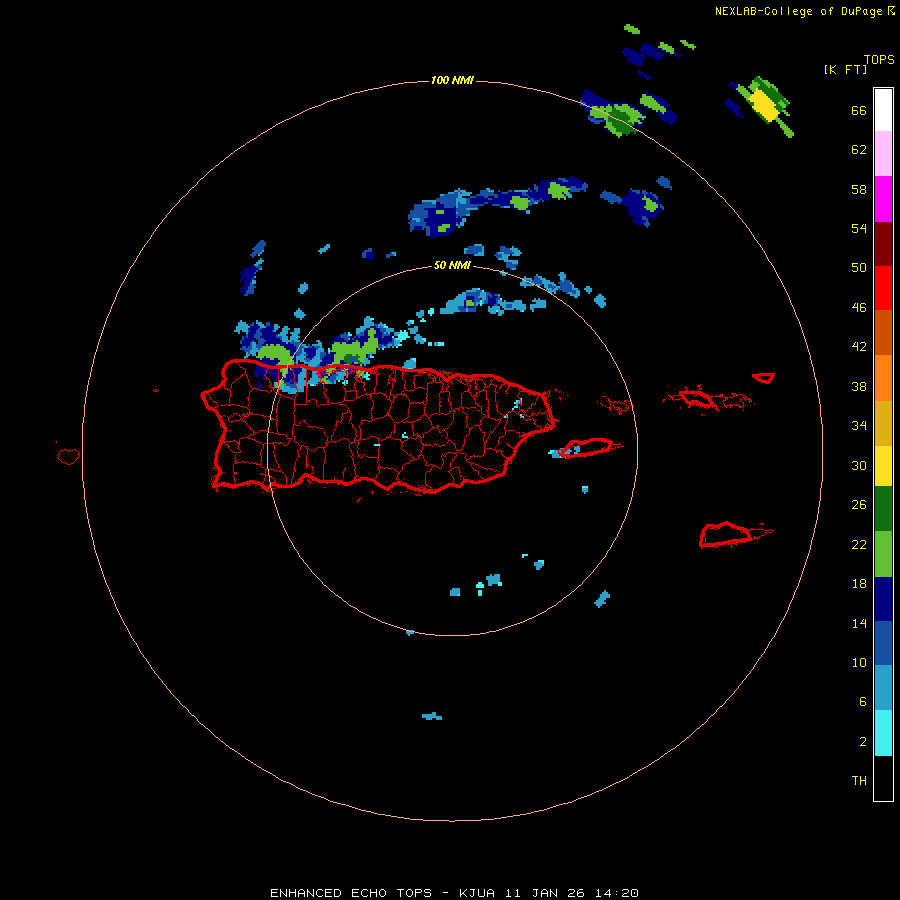
Task: Click the legend value '2'
Action: pos(862,742)
